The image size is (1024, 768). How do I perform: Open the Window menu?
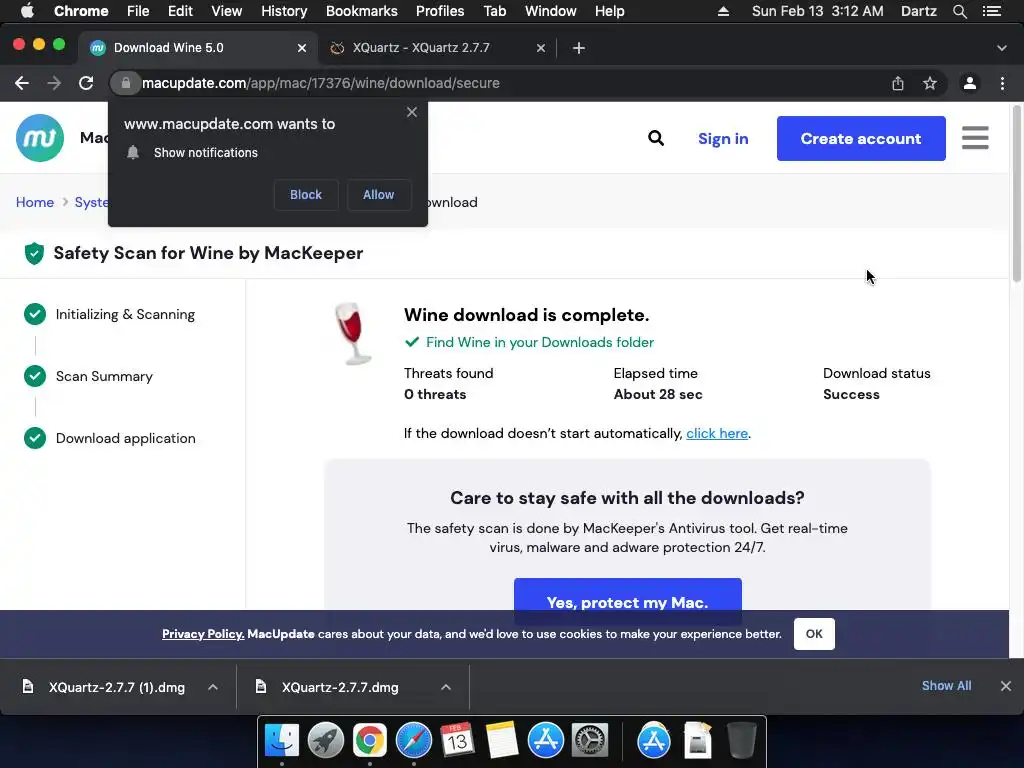[551, 11]
